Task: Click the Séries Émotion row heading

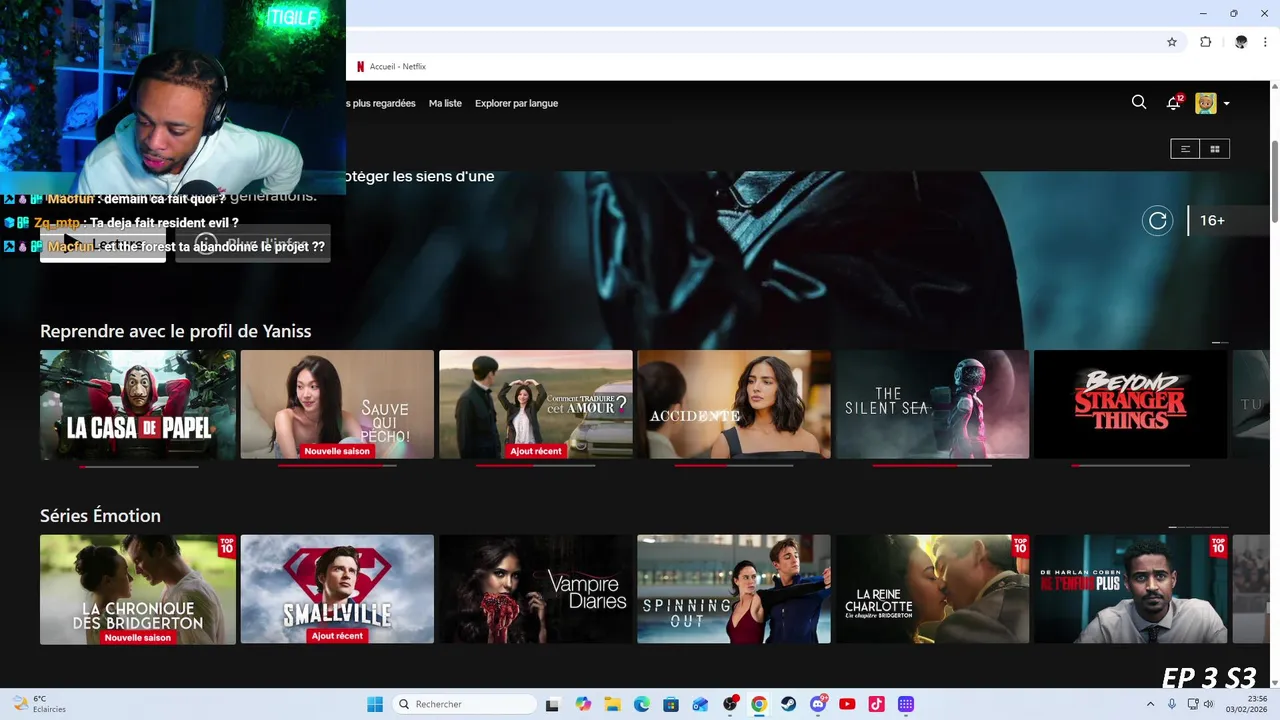Action: pos(100,516)
